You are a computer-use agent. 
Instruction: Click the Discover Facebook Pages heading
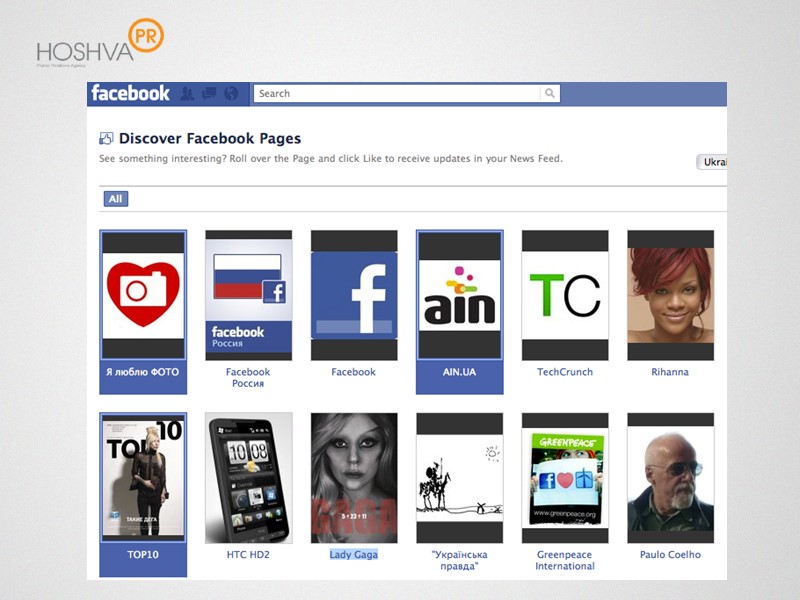pos(210,138)
